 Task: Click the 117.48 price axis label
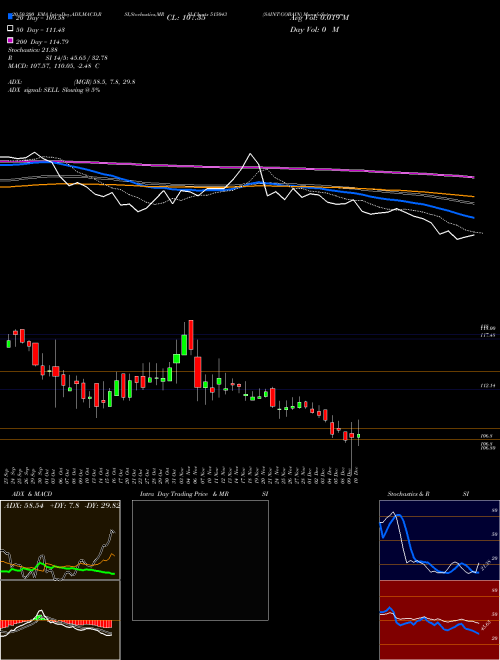pyautogui.click(x=488, y=335)
